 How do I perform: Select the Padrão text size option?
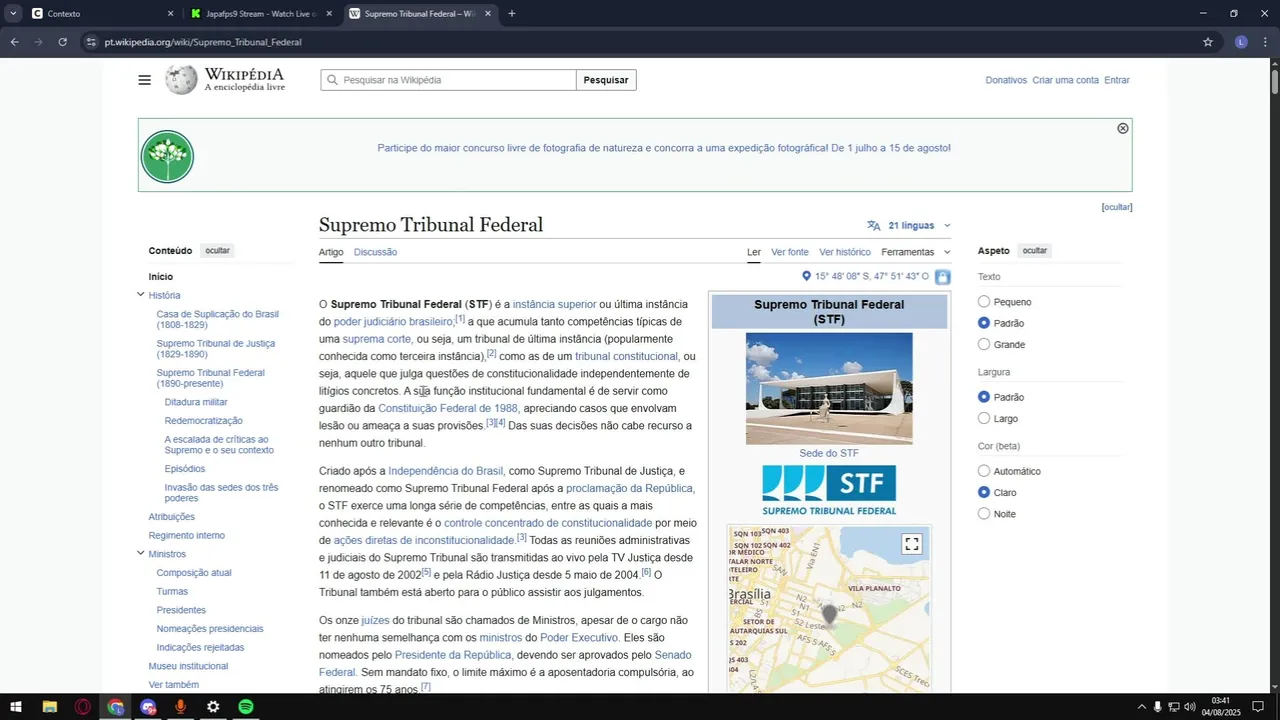984,323
